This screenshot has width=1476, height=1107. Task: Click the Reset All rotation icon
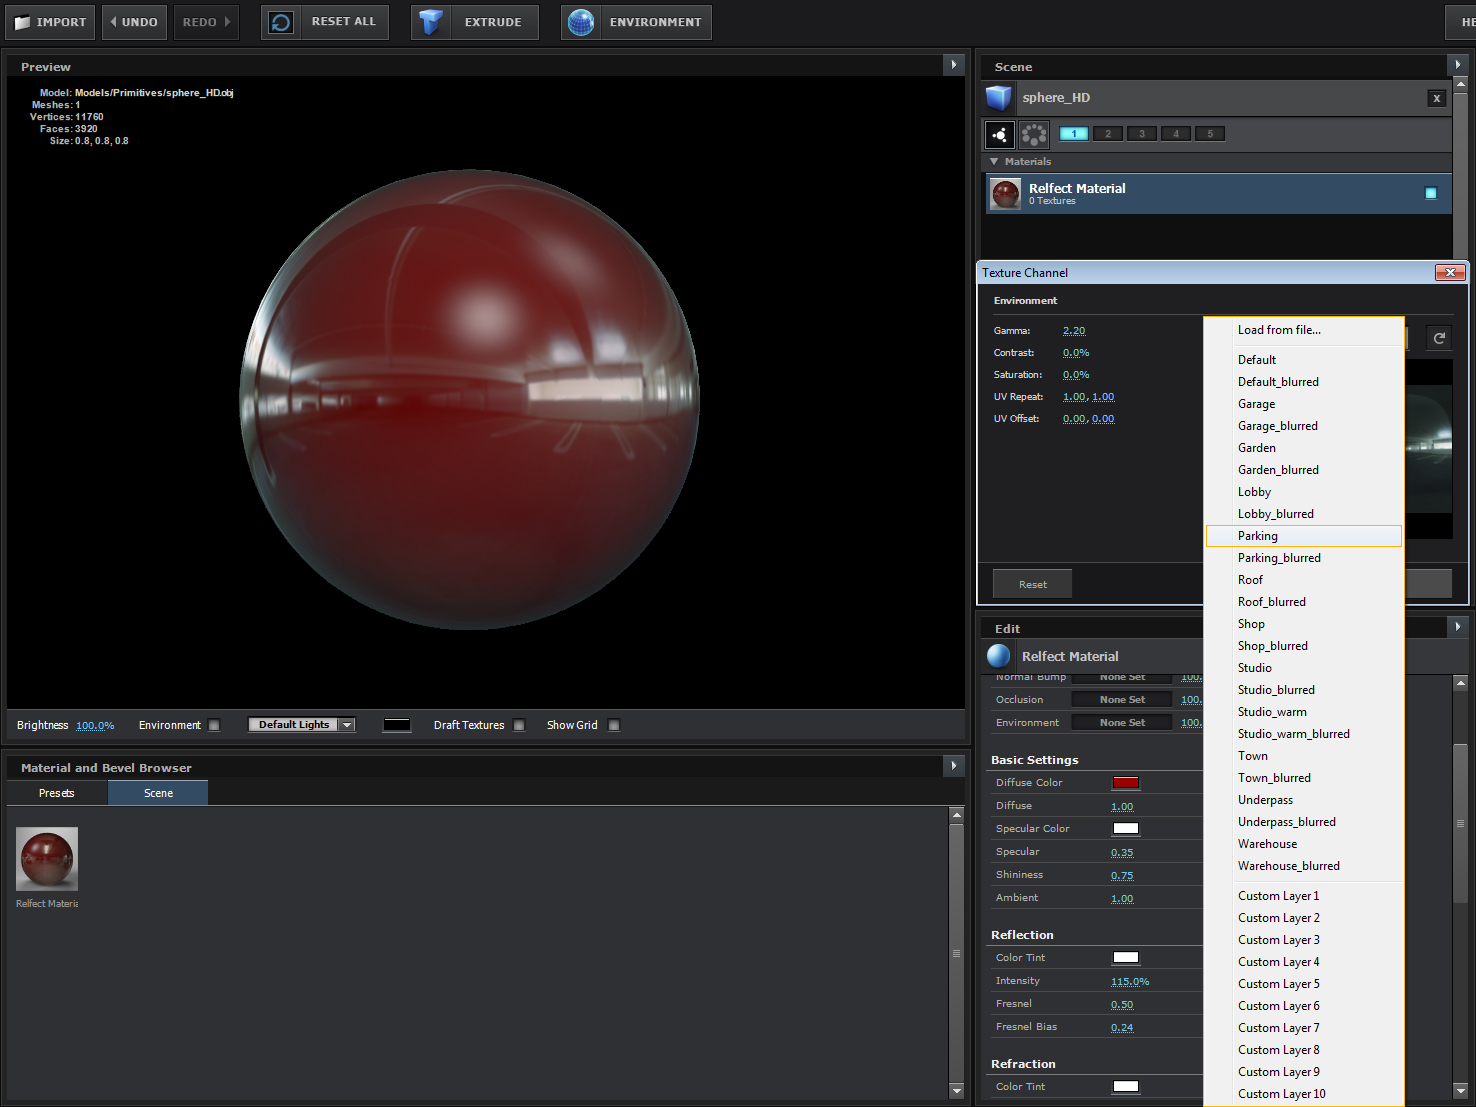coord(280,21)
